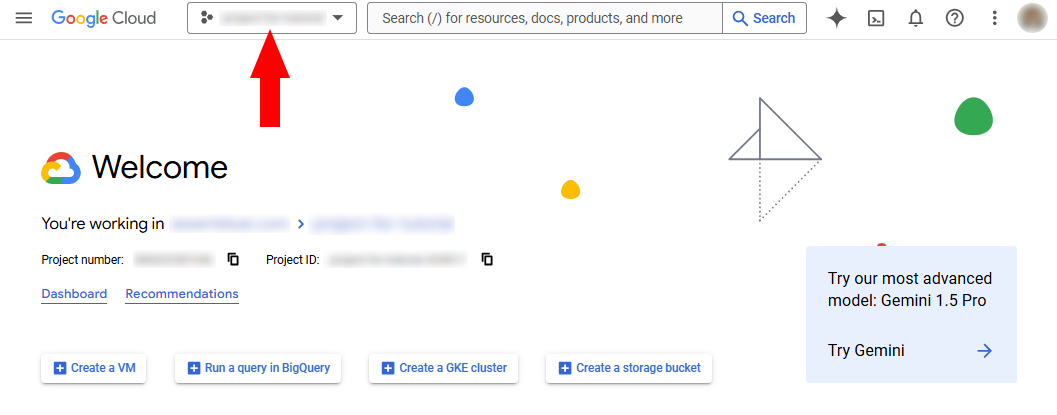This screenshot has height=415, width=1057.
Task: Open the user account avatar
Action: click(x=1033, y=18)
